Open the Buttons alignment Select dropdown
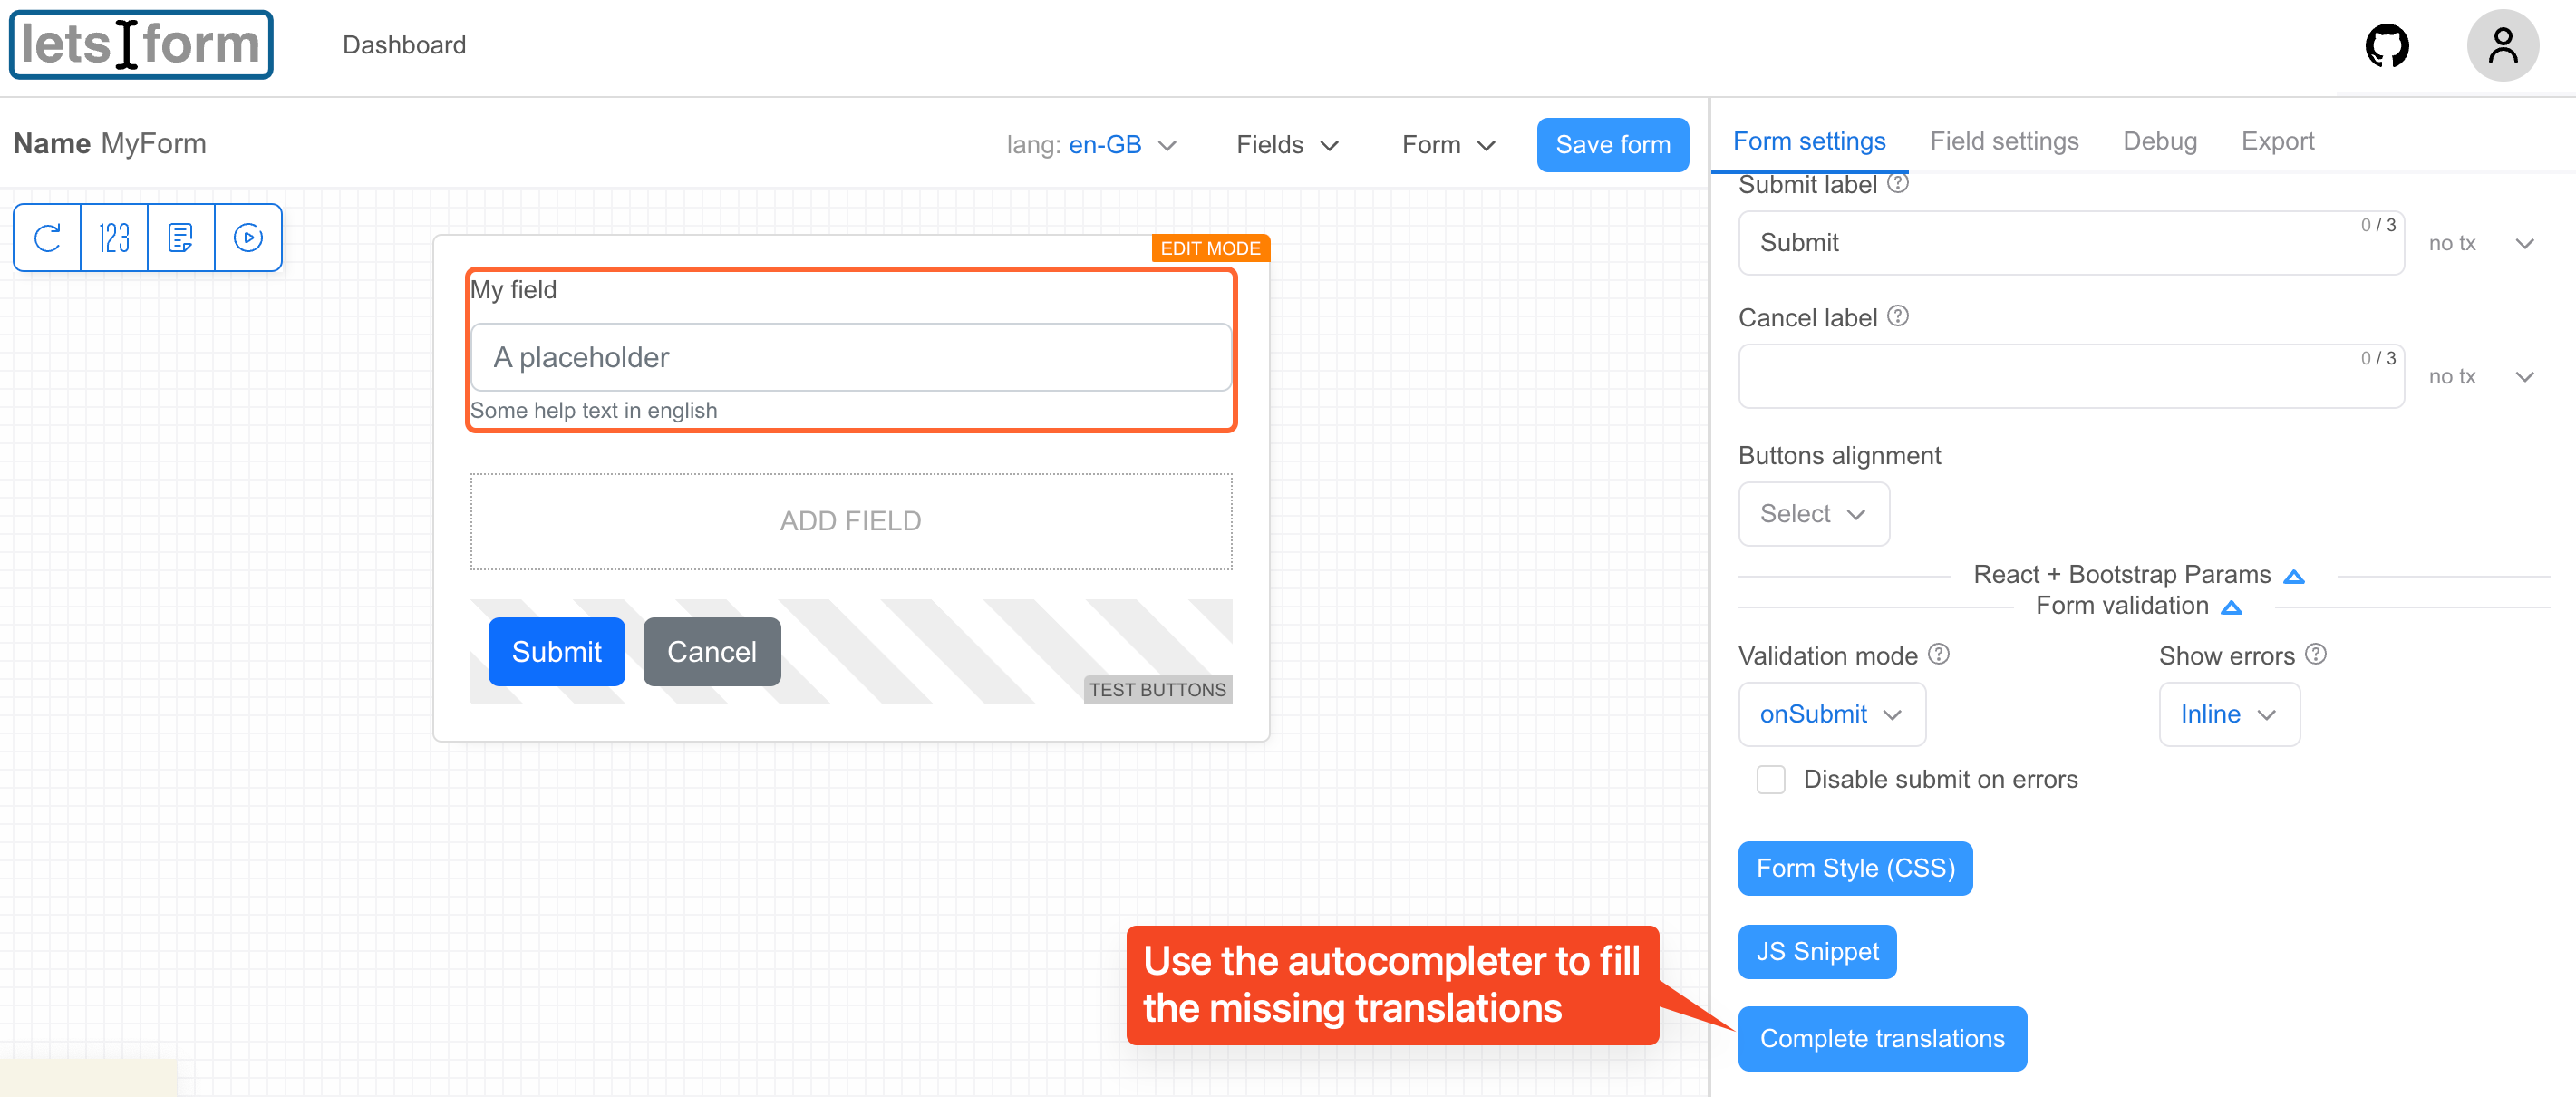The height and width of the screenshot is (1097, 2576). [x=1813, y=514]
